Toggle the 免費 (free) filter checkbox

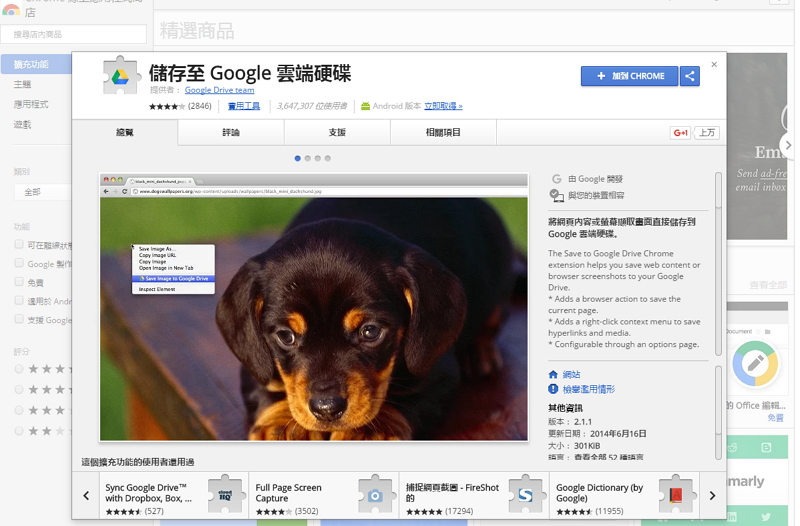coord(19,282)
